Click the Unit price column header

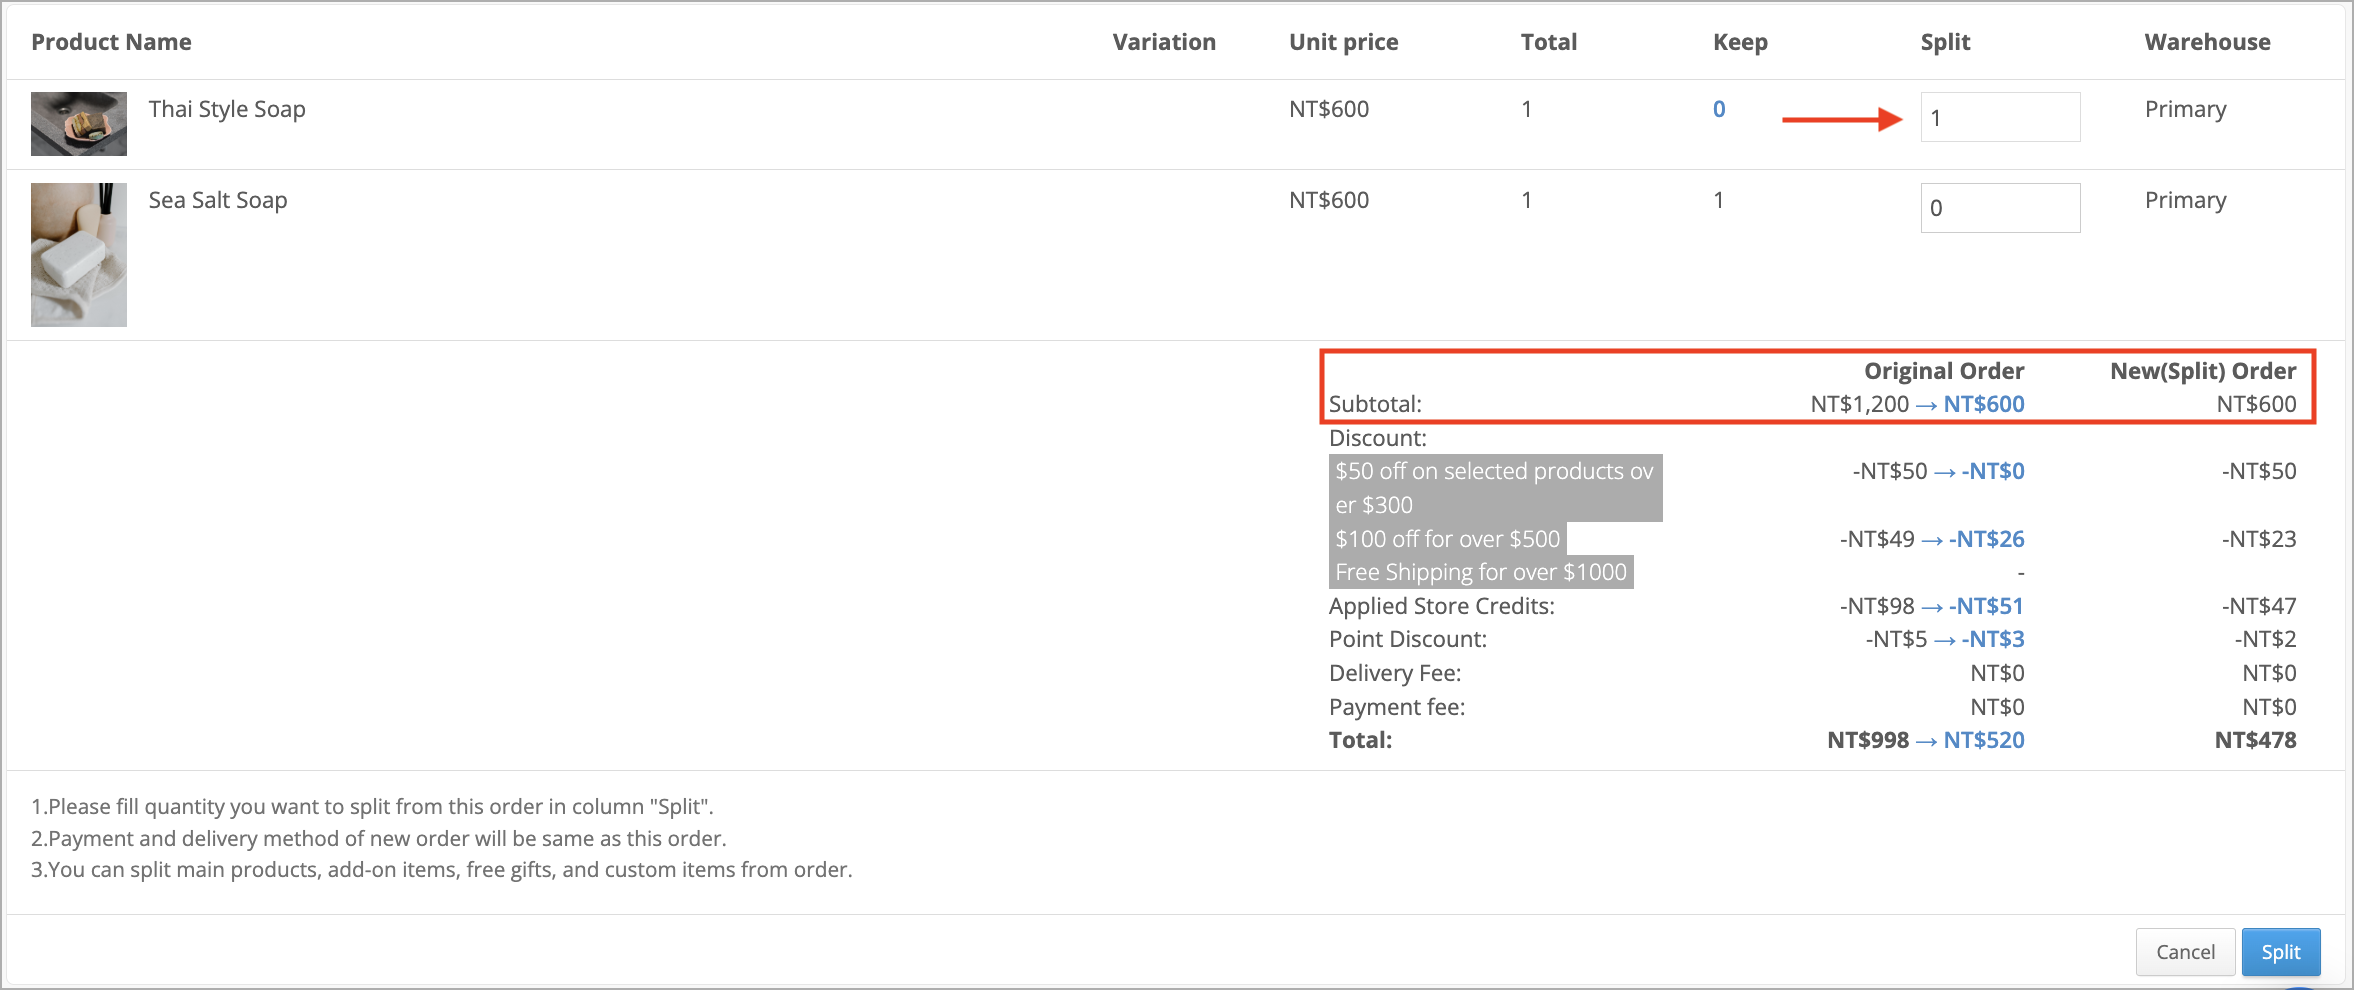tap(1344, 42)
